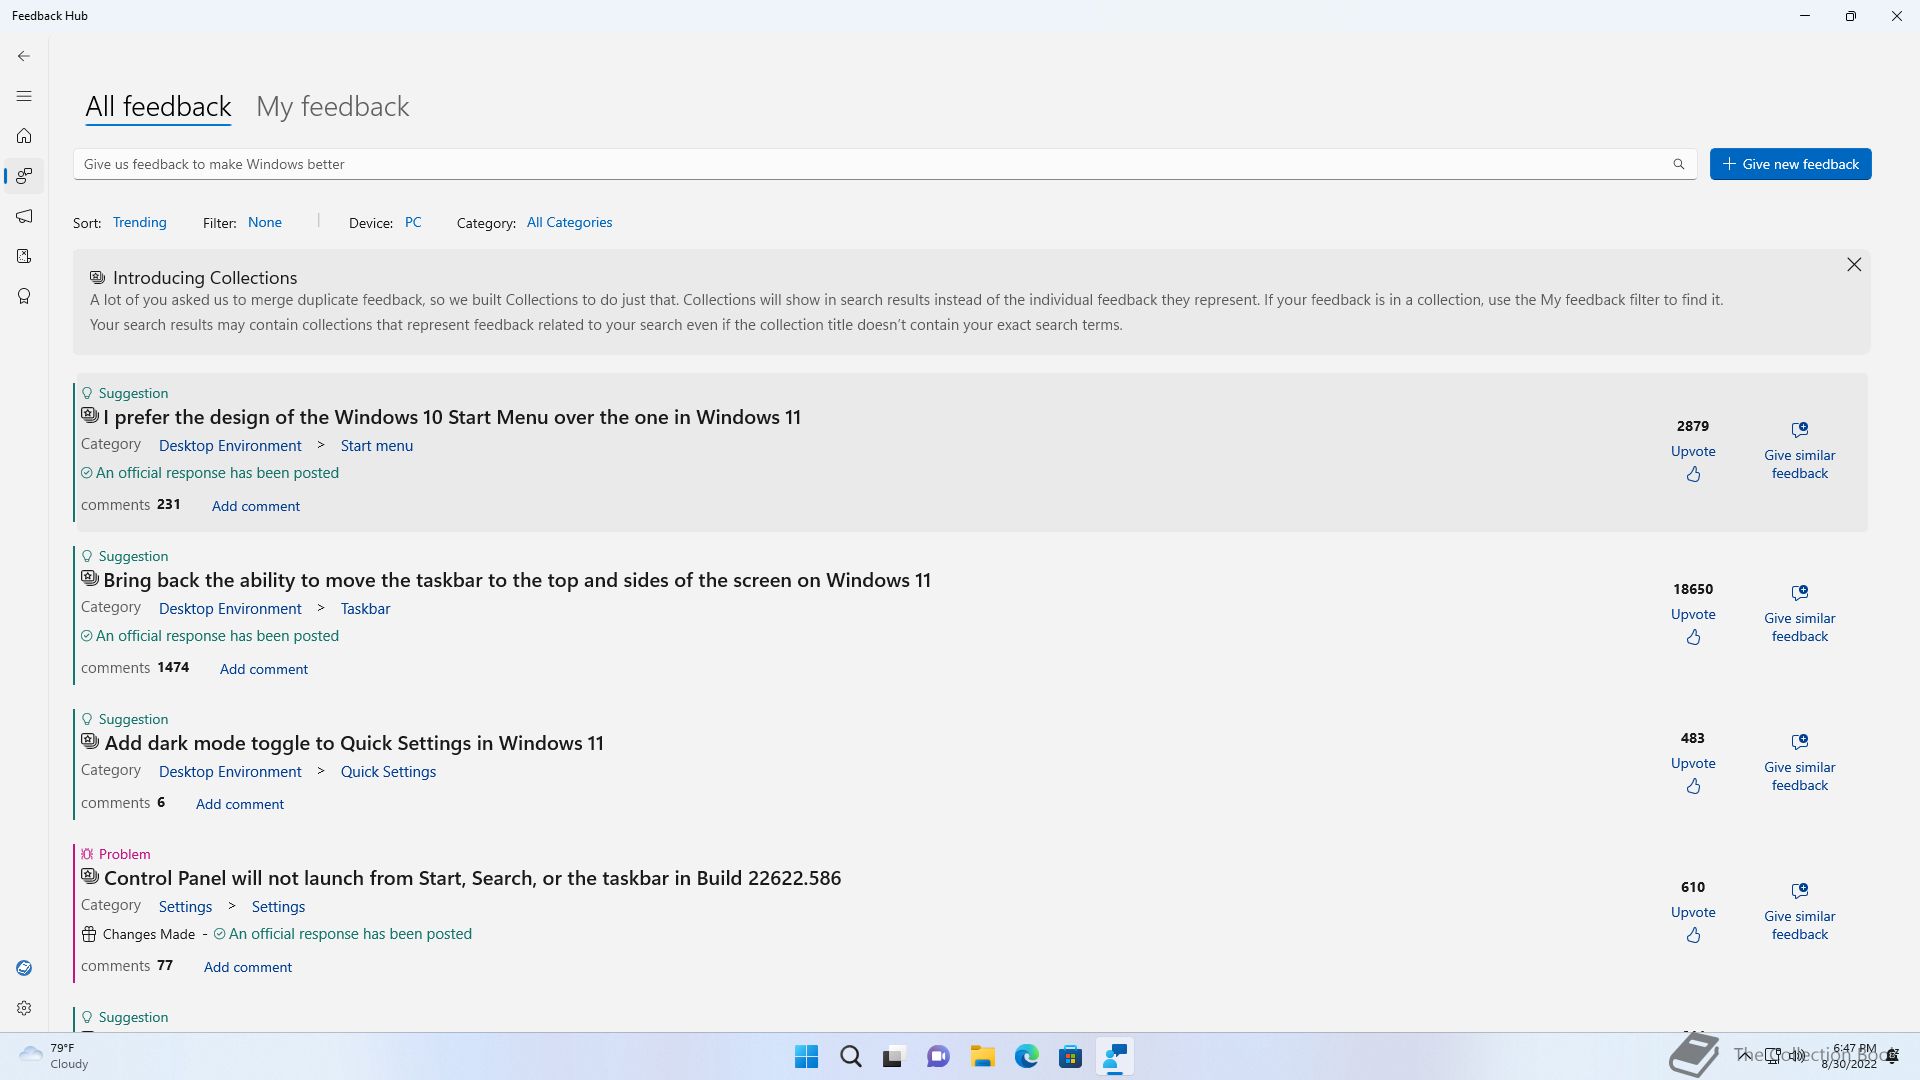The height and width of the screenshot is (1080, 1920).
Task: Open Task View on taskbar
Action: pos(894,1057)
